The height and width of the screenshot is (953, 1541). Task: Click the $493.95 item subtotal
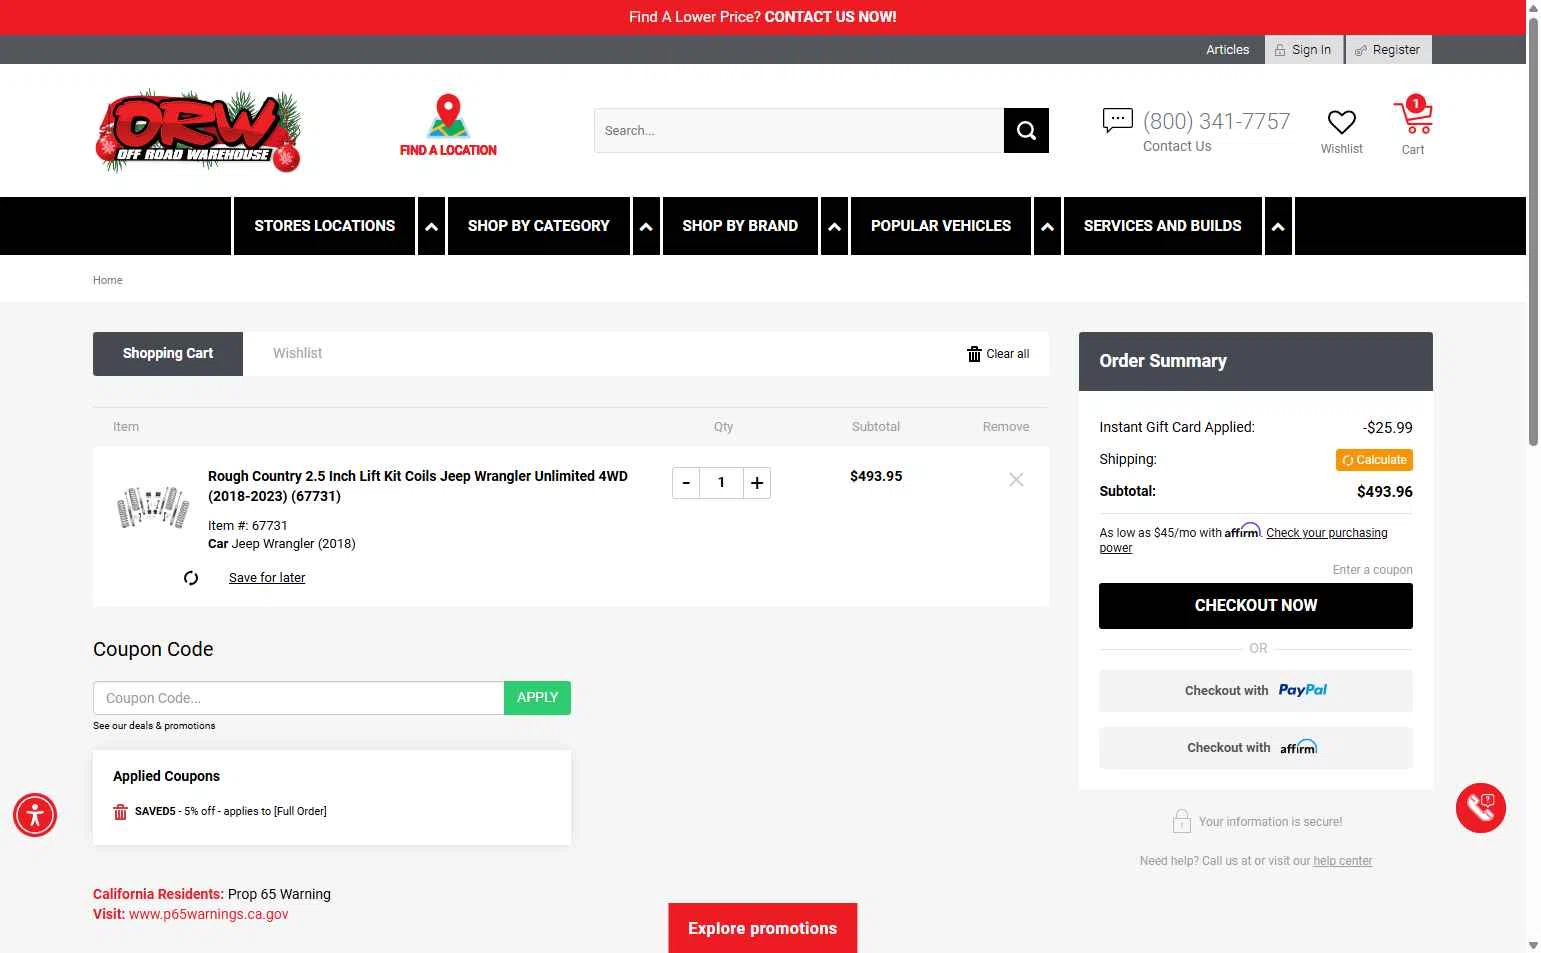(876, 476)
